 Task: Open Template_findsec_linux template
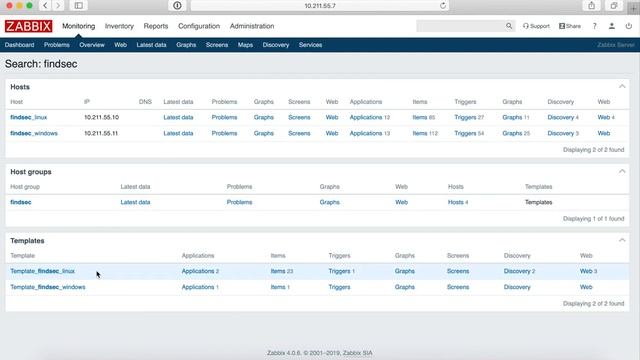42,271
